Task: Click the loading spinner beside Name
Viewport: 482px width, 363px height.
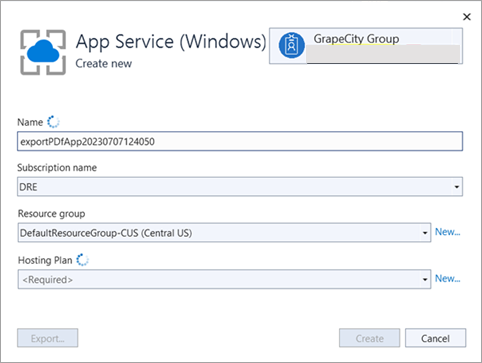Action: tap(53, 122)
